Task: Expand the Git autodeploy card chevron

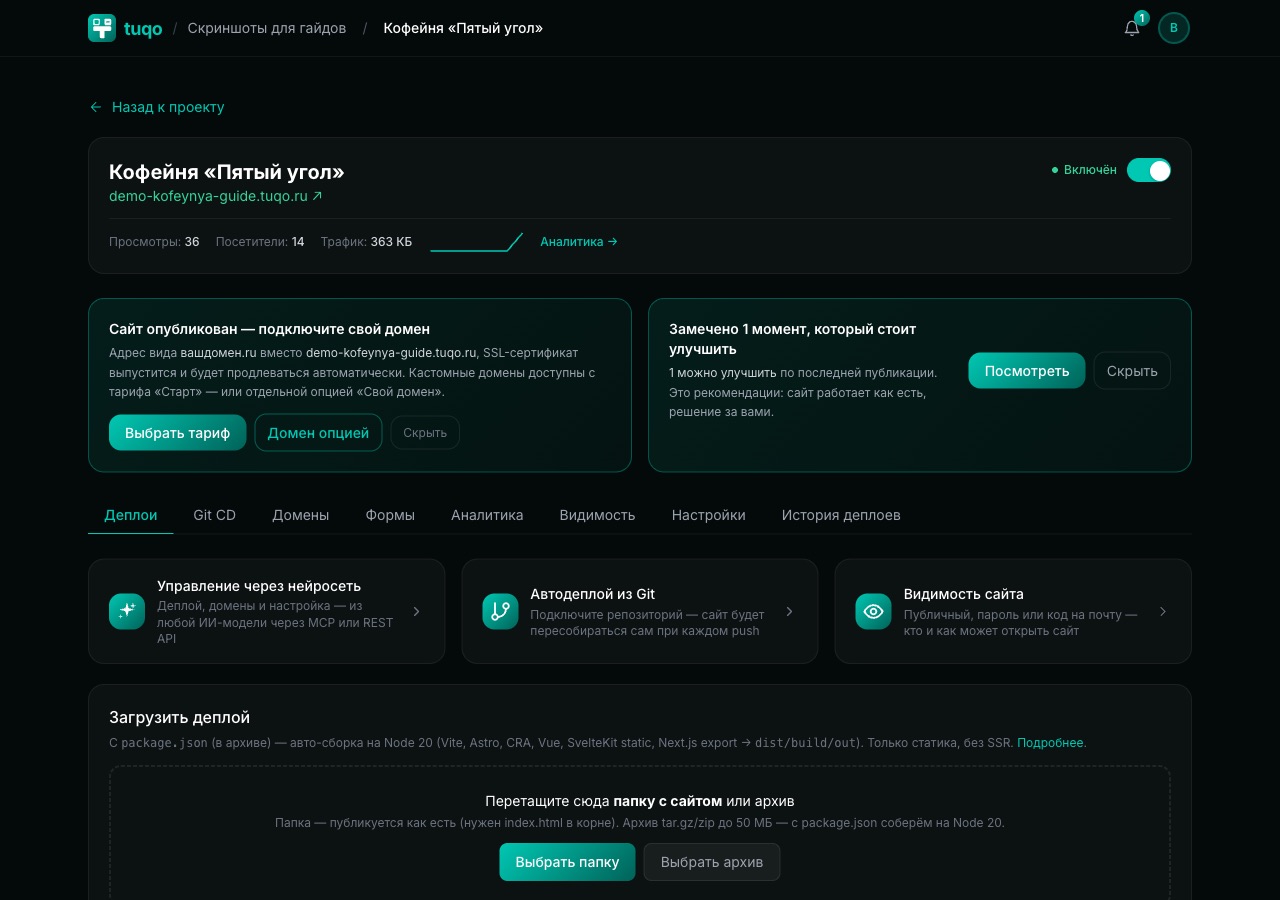Action: (789, 611)
